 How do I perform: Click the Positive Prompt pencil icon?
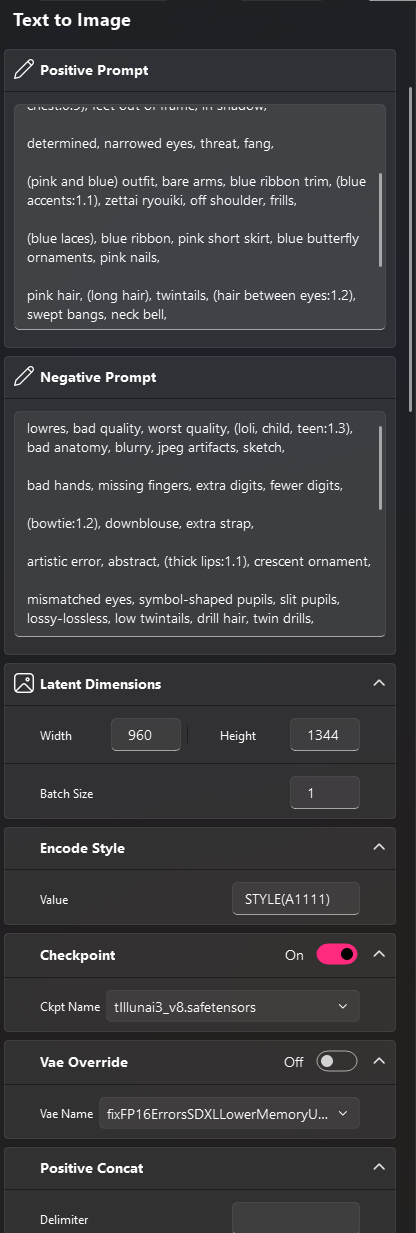[x=24, y=71]
